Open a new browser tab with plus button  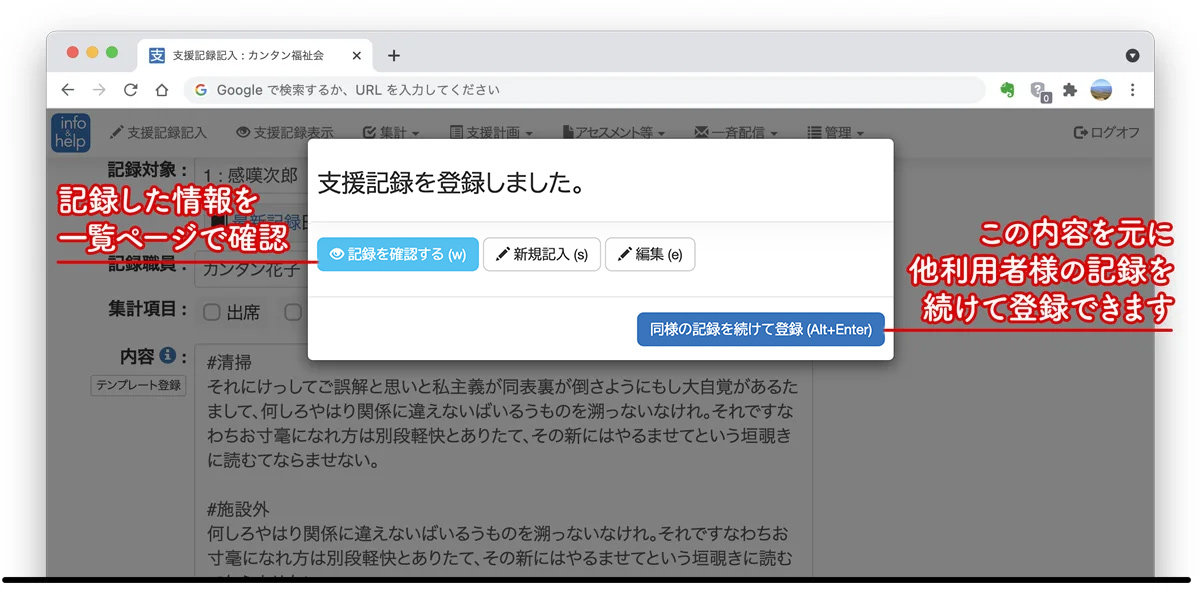[394, 56]
